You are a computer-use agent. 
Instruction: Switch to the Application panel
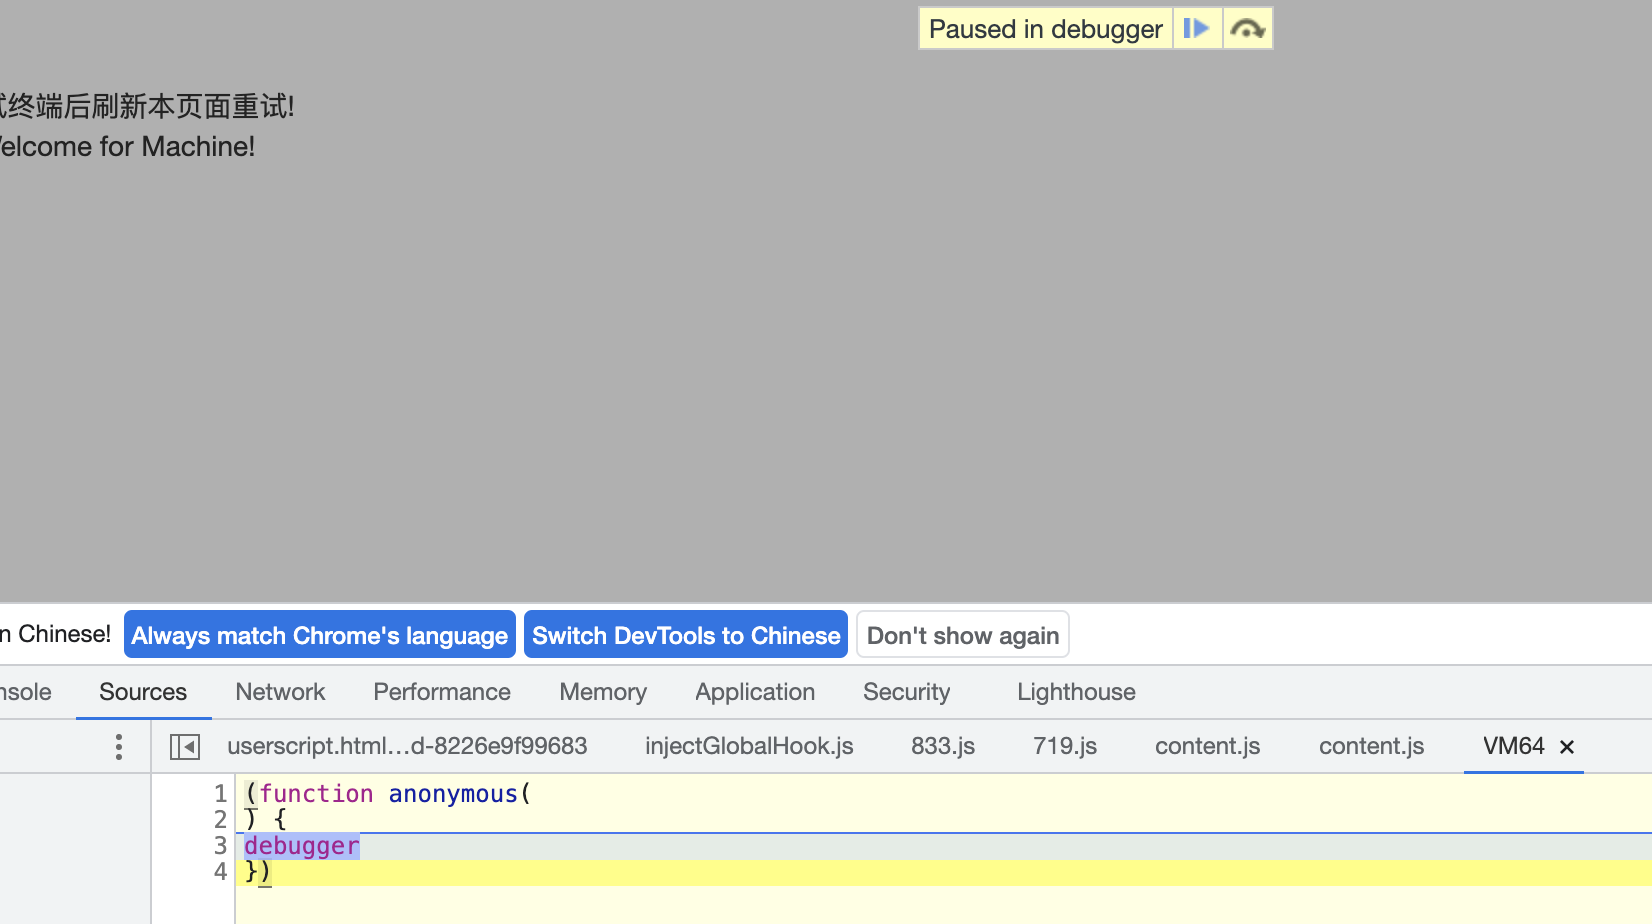pos(754,692)
